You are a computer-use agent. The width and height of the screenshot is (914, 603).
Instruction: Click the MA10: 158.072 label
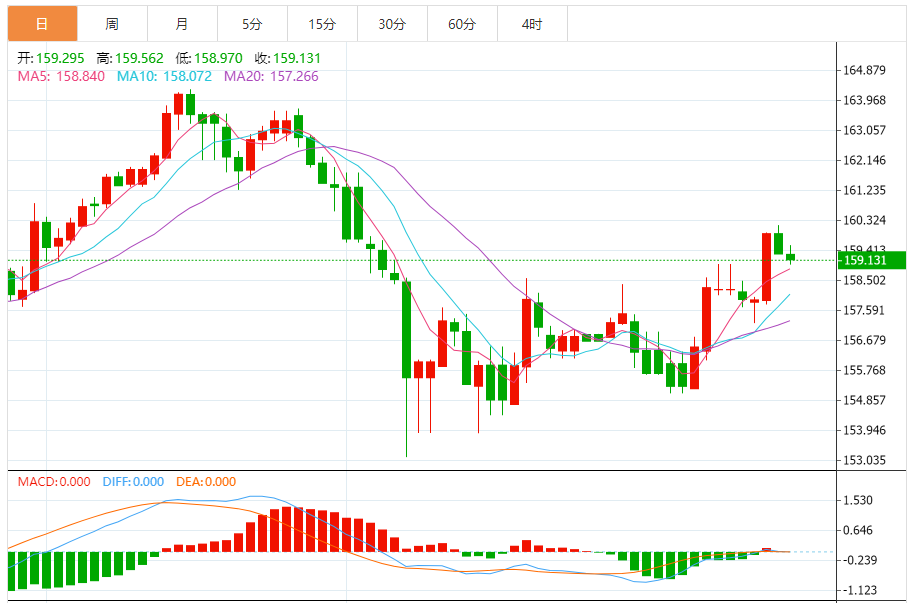tap(164, 76)
